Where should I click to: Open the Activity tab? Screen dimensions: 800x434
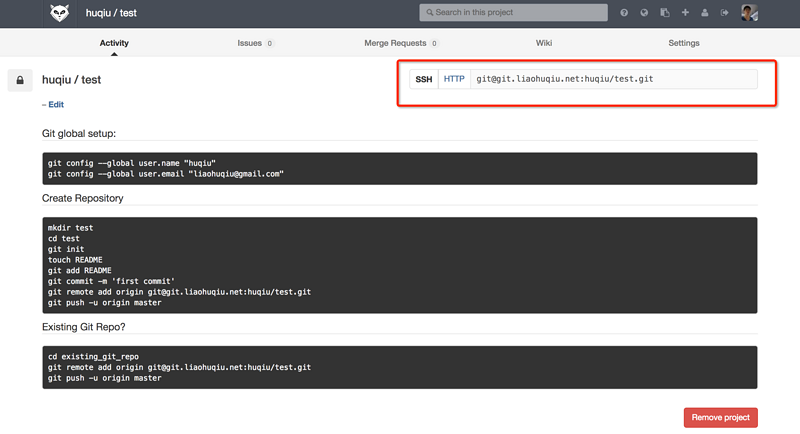(114, 43)
